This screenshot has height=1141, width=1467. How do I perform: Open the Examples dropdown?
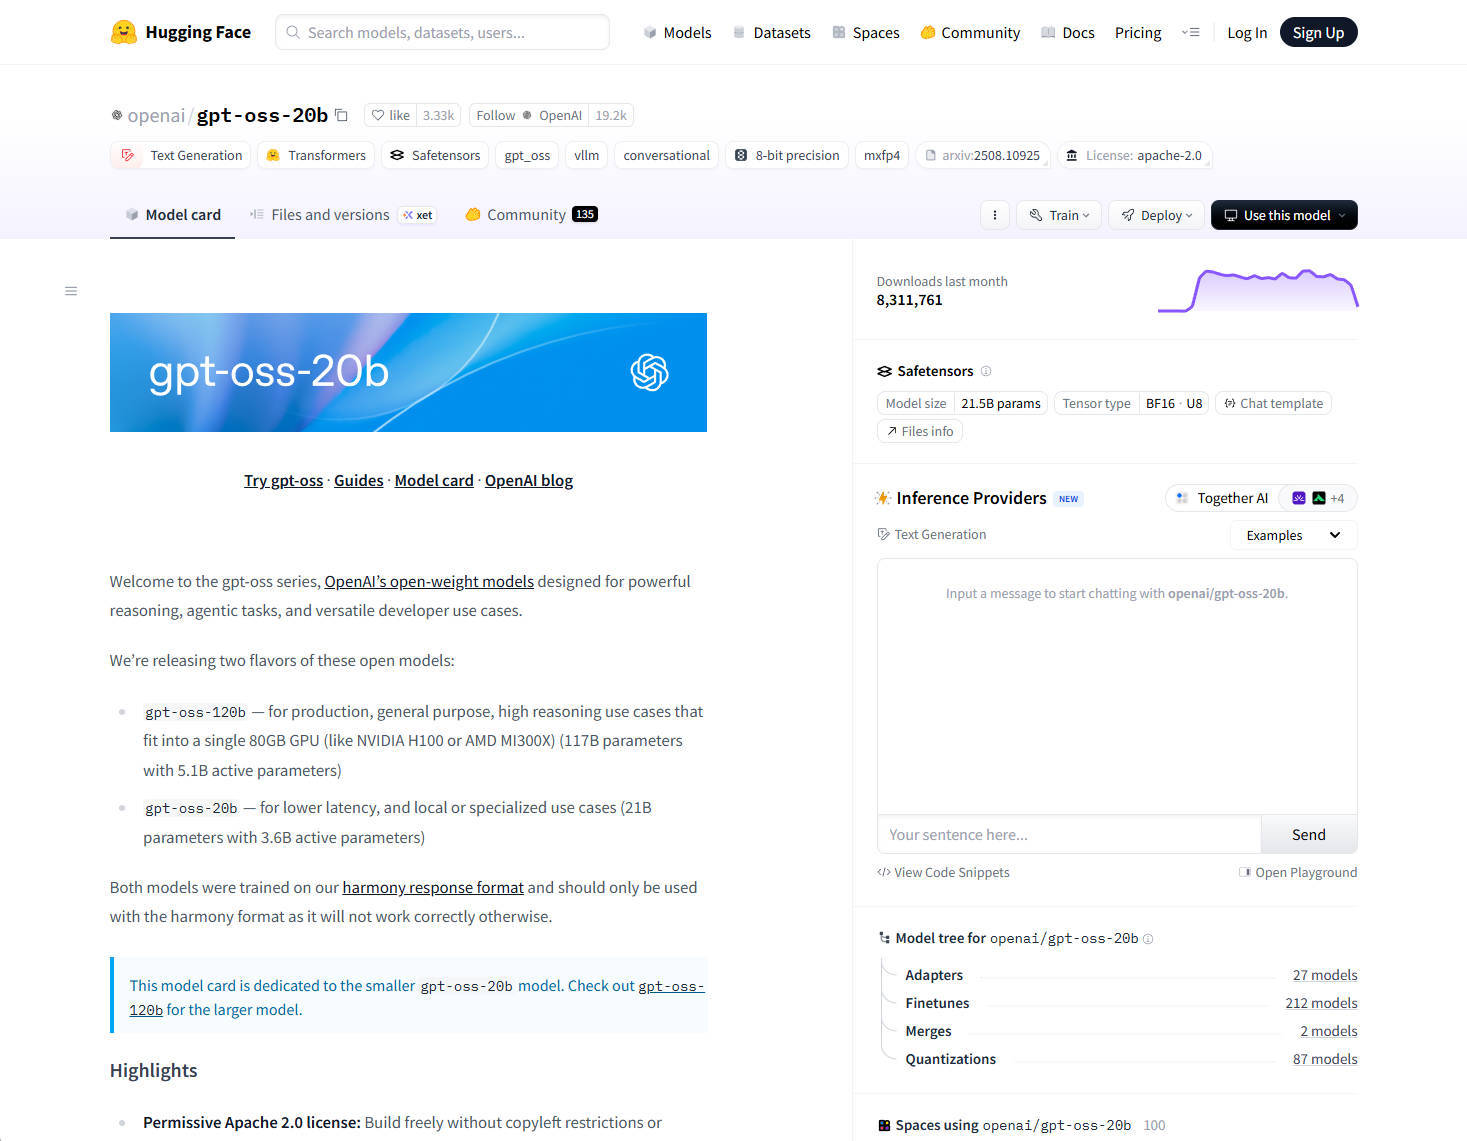(1293, 535)
